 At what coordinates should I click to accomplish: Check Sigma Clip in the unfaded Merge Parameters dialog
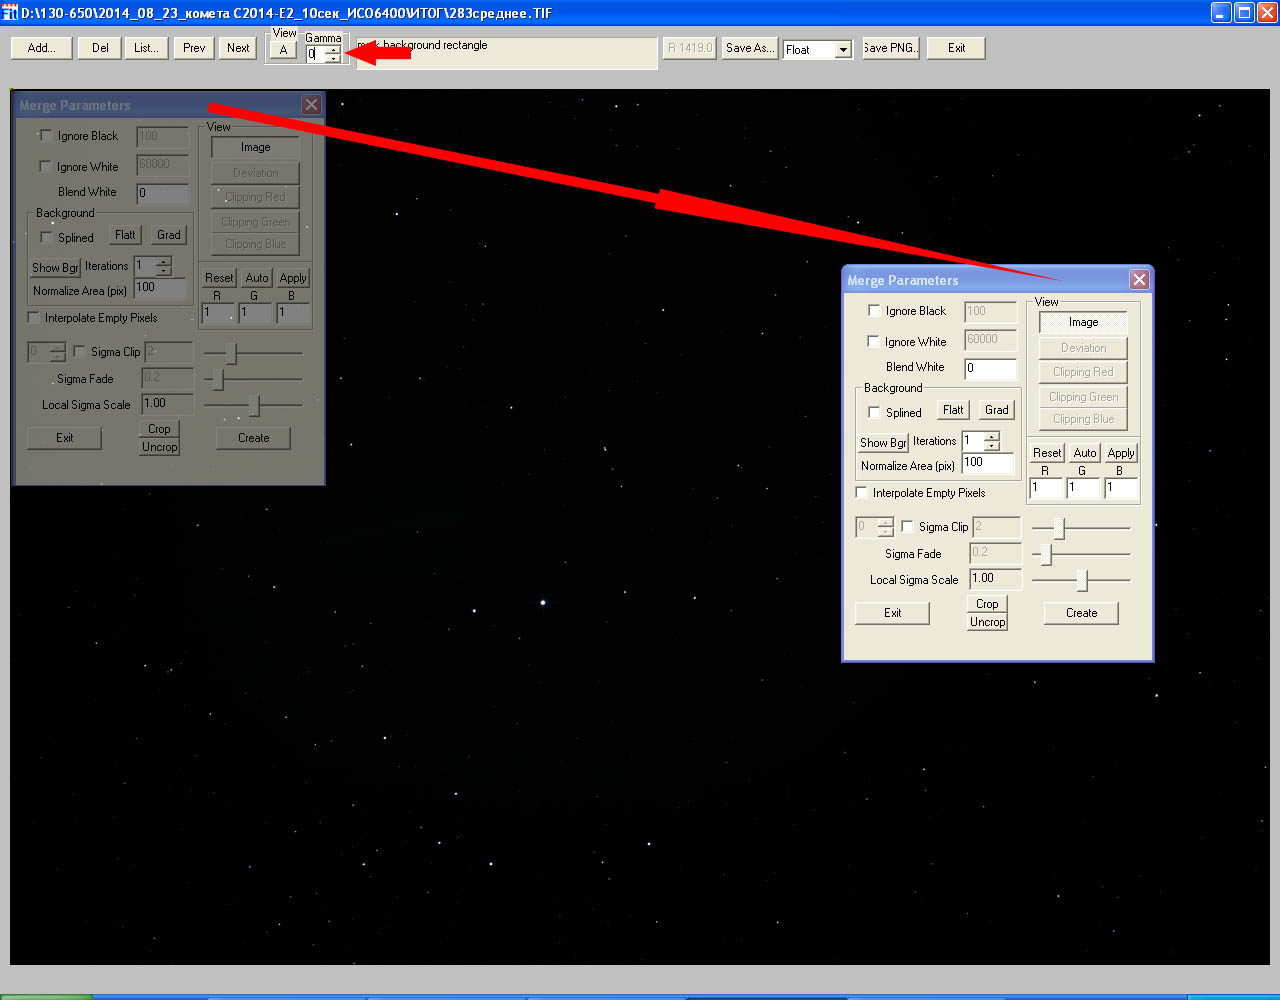[x=908, y=527]
